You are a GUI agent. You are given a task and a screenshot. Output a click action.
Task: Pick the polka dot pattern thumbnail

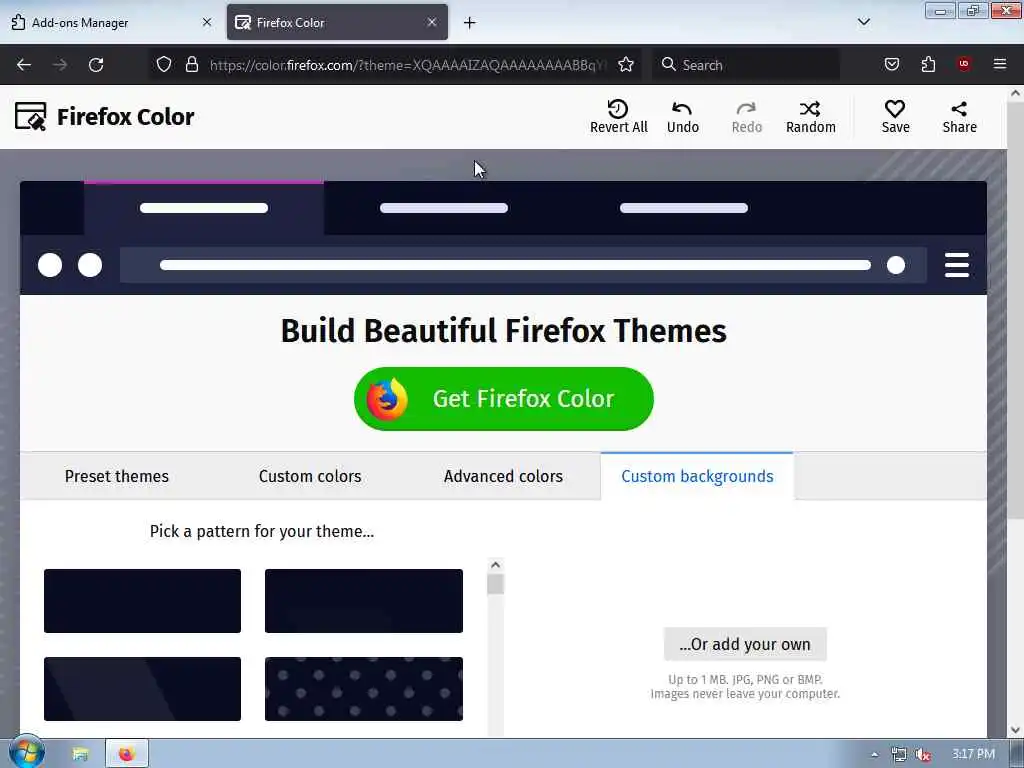(364, 689)
